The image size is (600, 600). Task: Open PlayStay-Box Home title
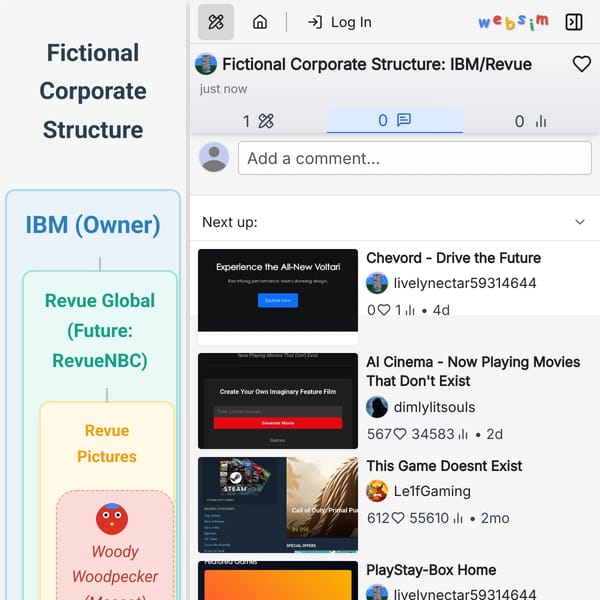coord(431,570)
